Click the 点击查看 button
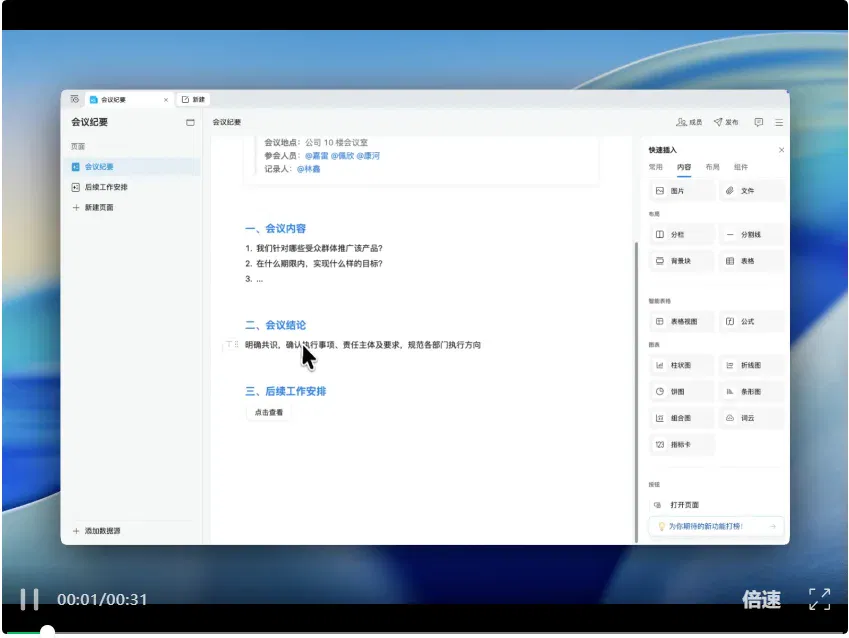 click(269, 413)
